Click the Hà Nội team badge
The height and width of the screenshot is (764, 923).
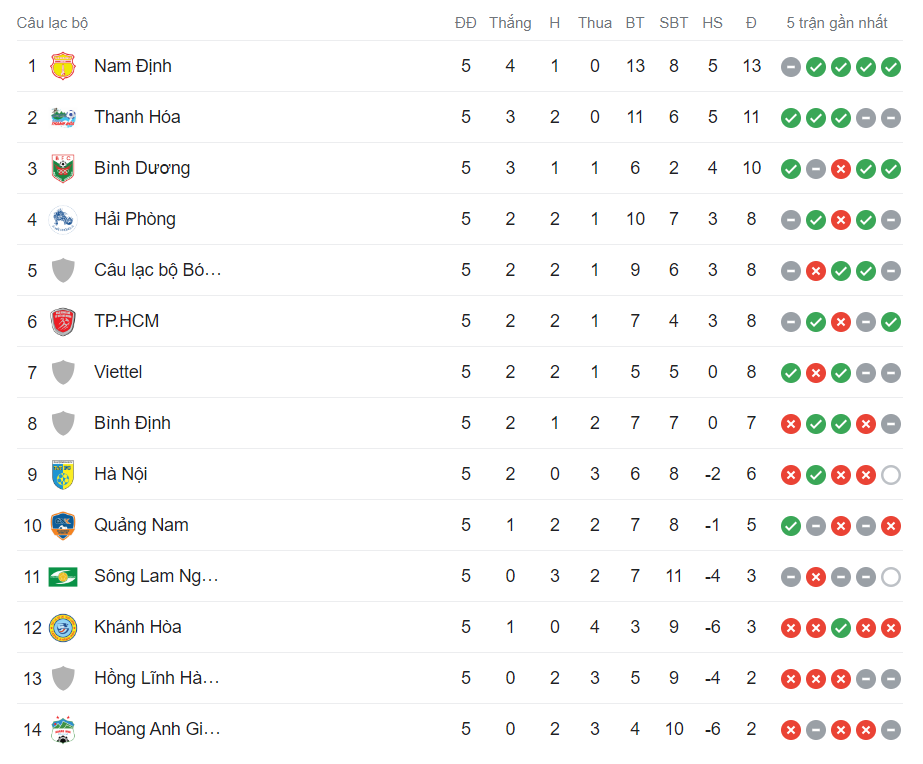(x=63, y=474)
